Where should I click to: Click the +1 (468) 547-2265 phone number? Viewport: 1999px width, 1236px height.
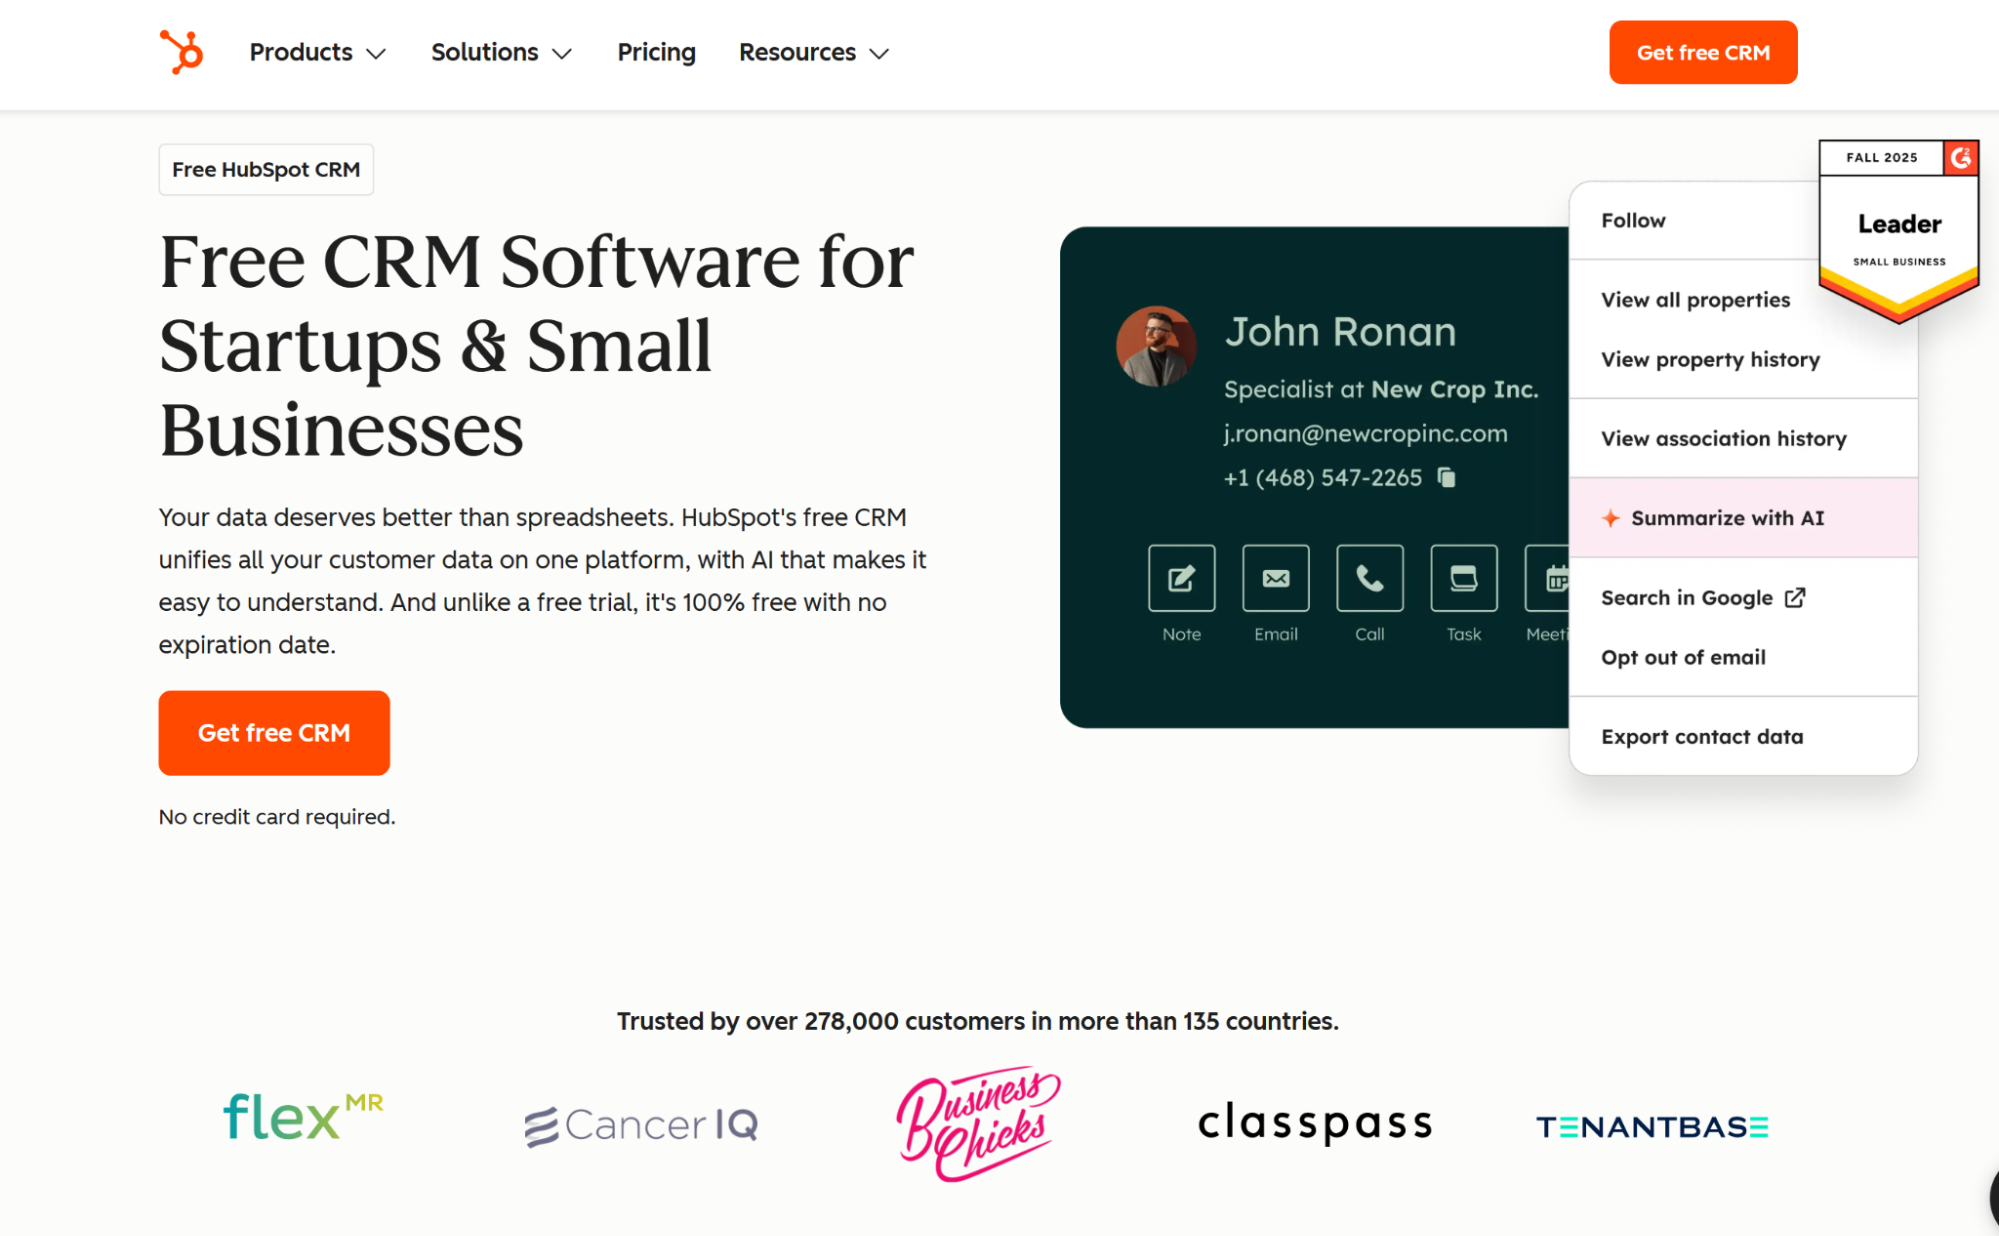click(1322, 478)
